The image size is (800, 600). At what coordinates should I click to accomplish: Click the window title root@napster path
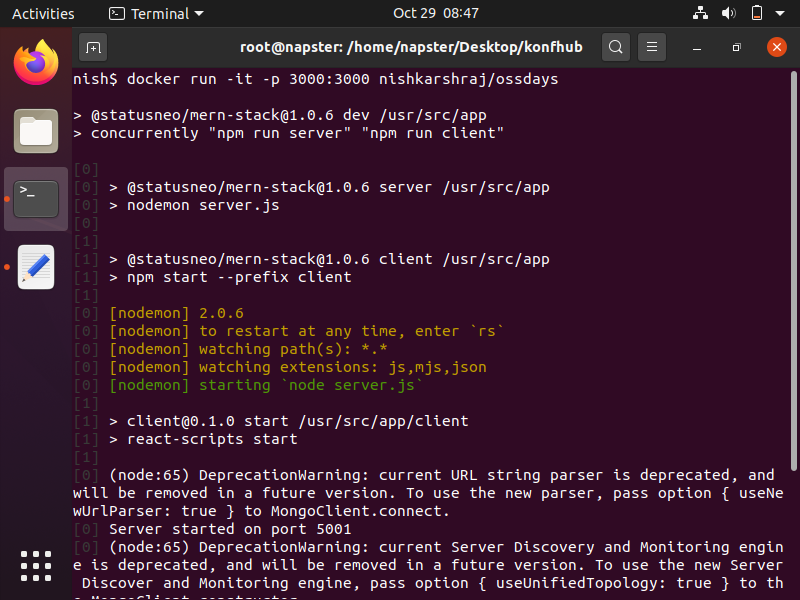[x=411, y=47]
